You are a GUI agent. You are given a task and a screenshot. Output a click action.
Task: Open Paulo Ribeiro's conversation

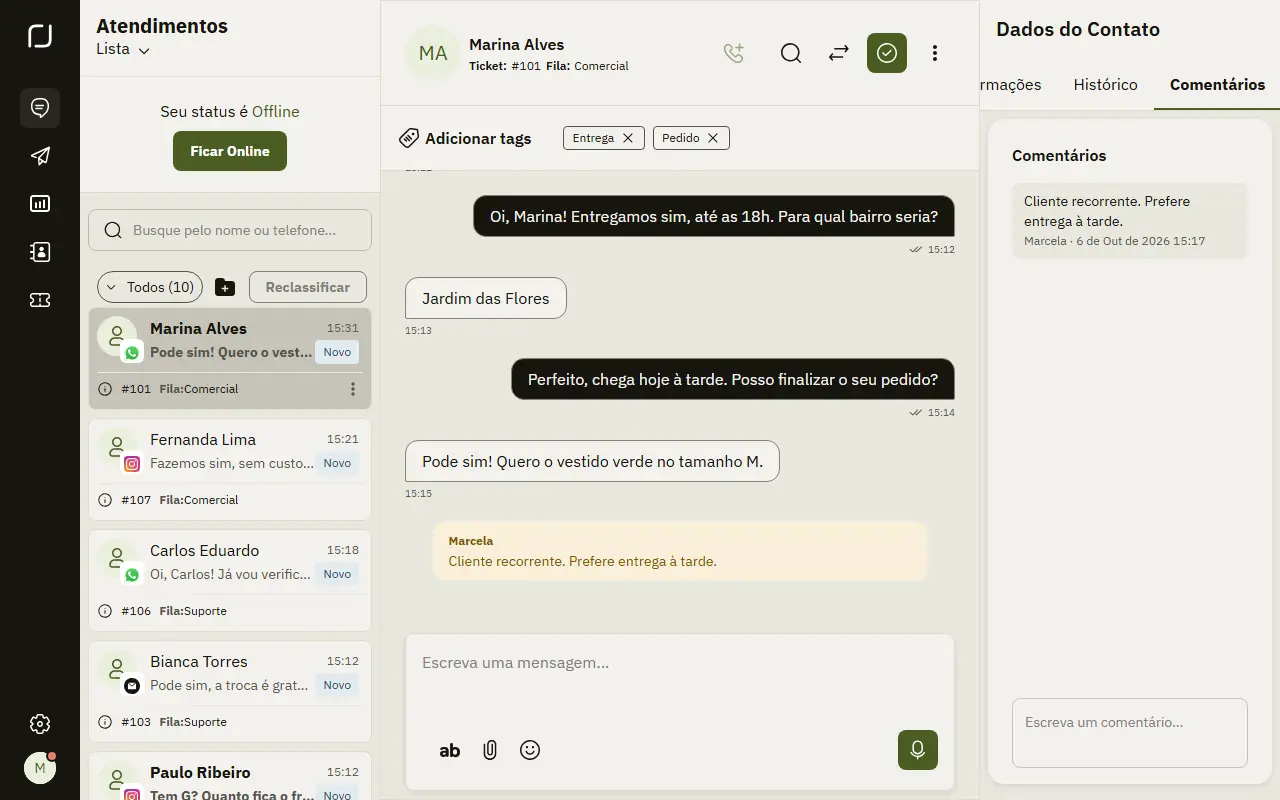point(230,776)
